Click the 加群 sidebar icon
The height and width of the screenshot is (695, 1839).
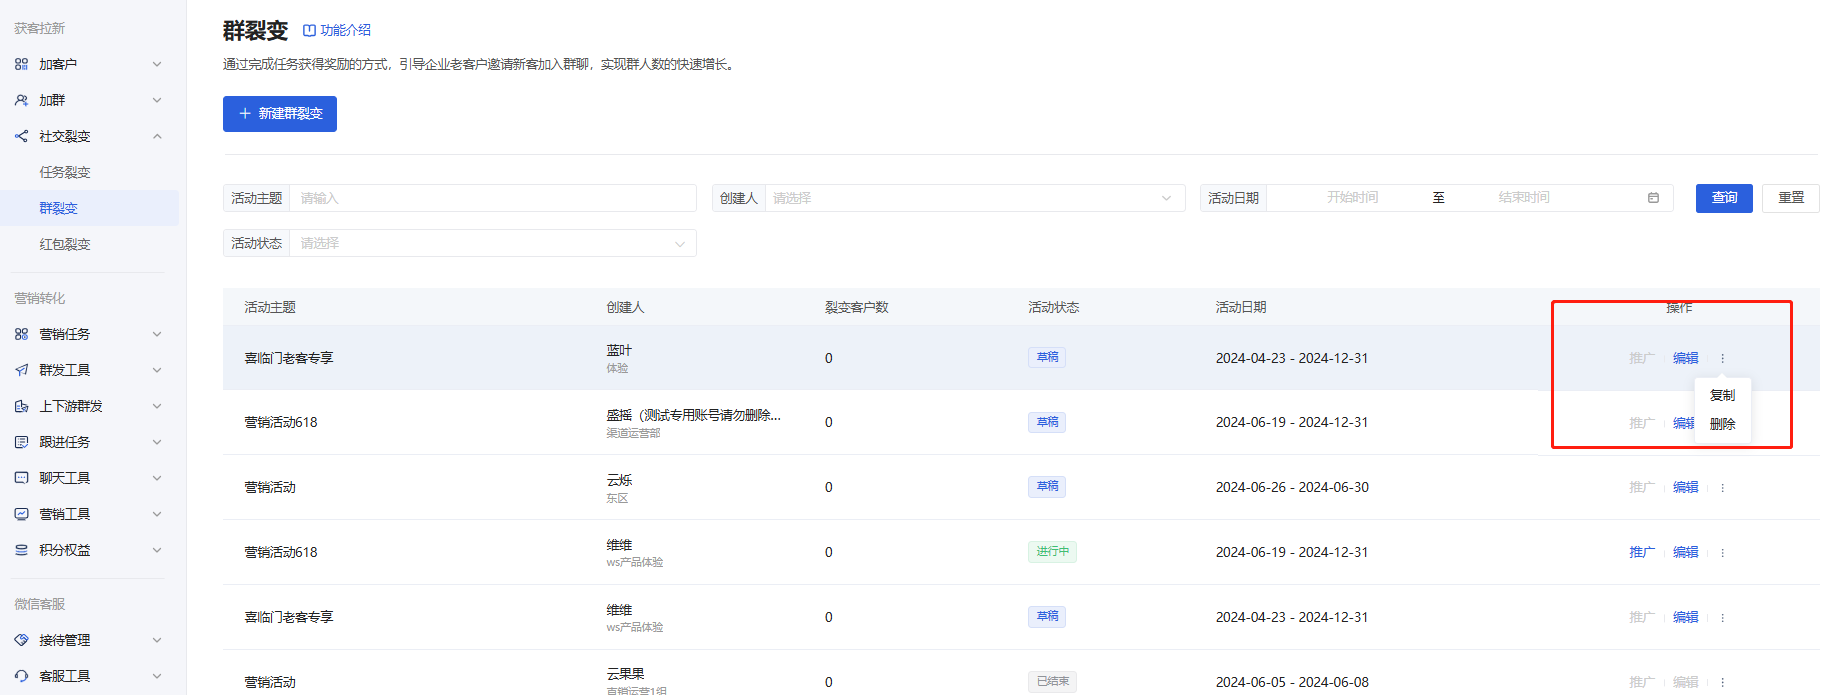21,100
